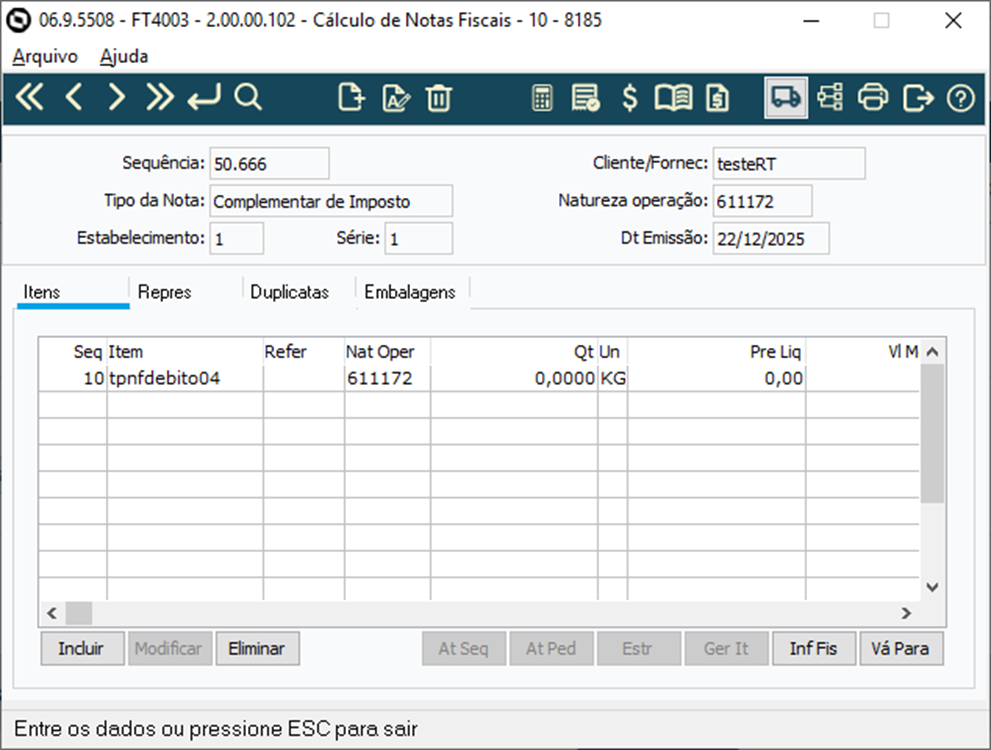Click the Vá Para button
Screen dimensions: 991x750
pyautogui.click(x=901, y=648)
